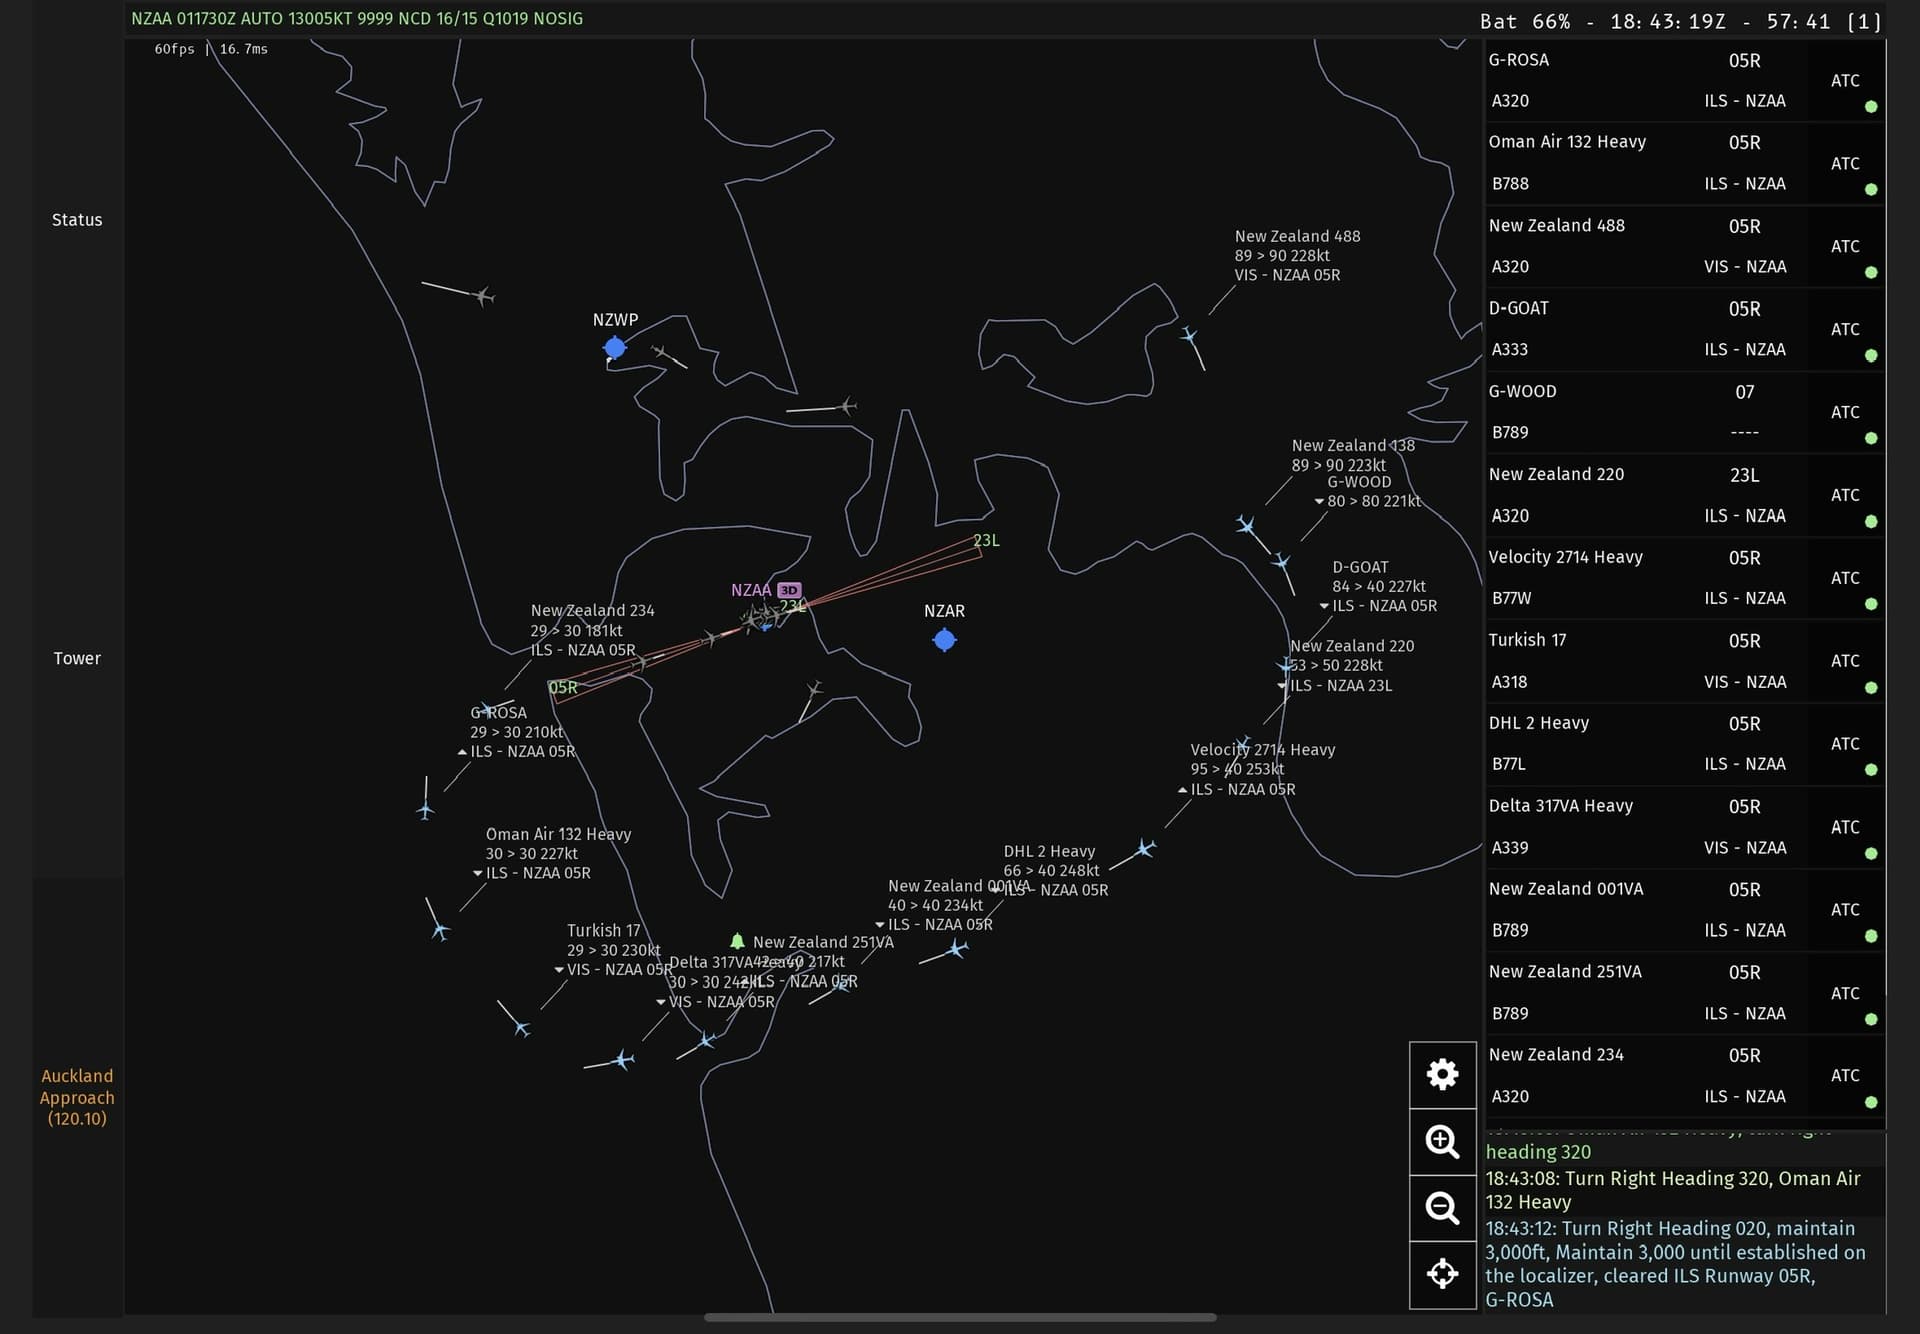Click the NZWP airport blue marker
Viewport: 1920px width, 1334px height.
click(615, 347)
